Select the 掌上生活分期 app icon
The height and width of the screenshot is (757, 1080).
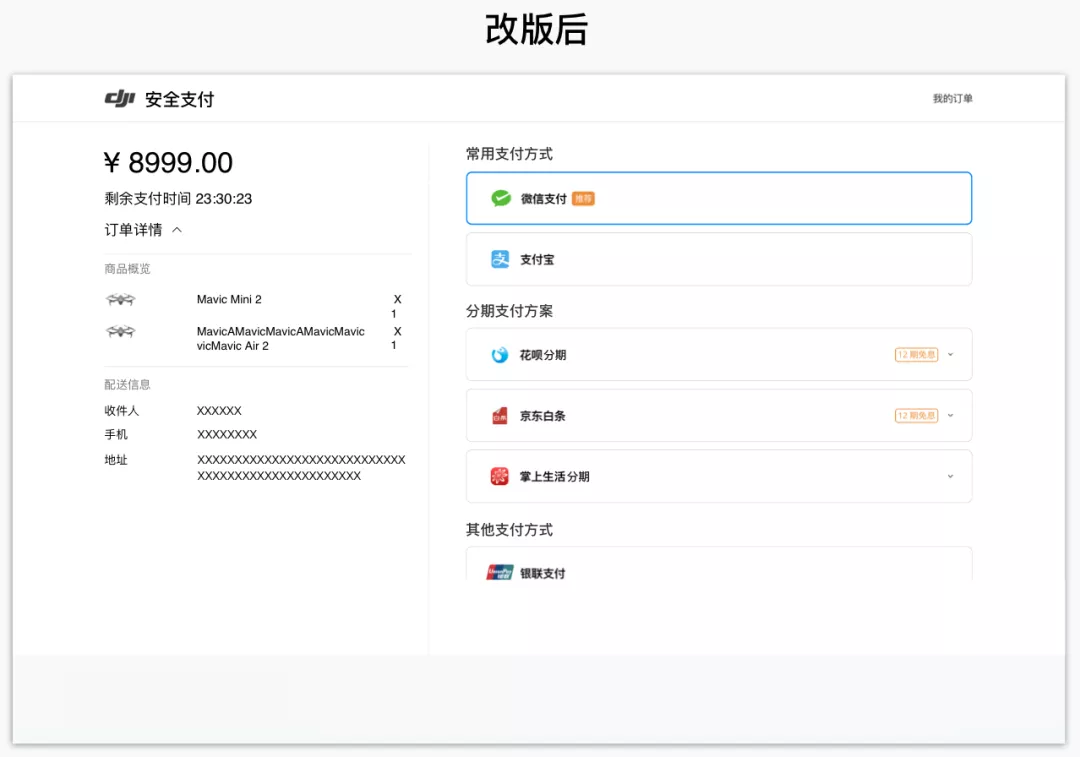[498, 476]
